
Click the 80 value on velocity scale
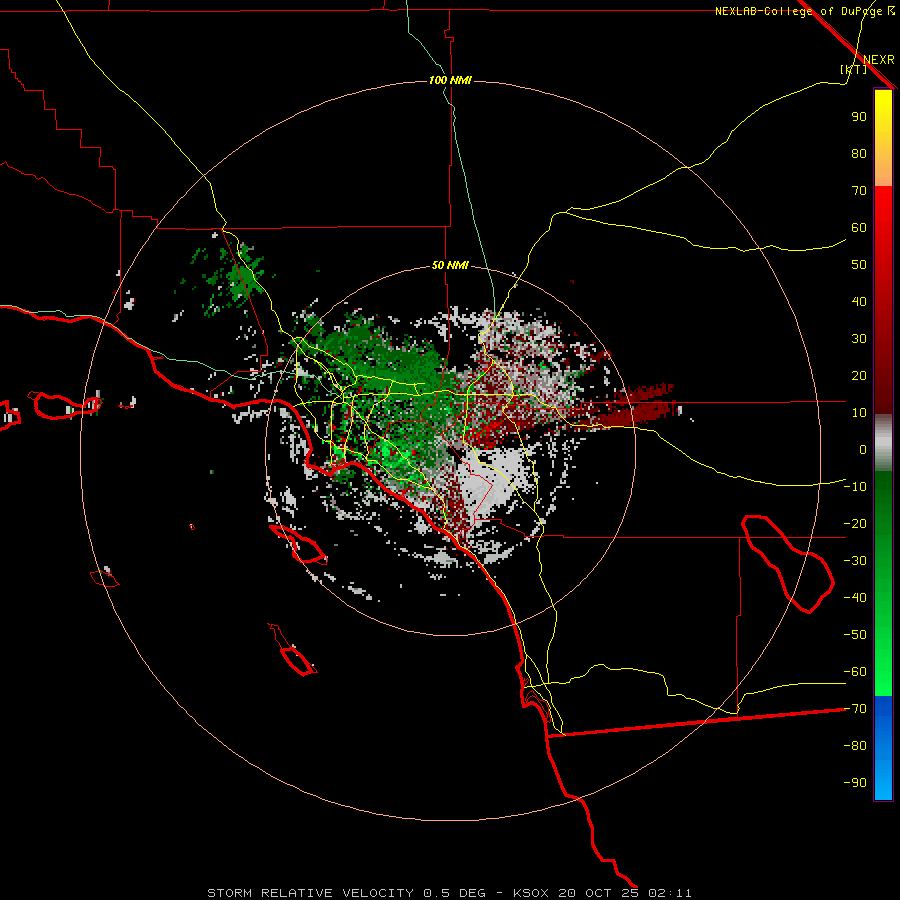click(859, 154)
